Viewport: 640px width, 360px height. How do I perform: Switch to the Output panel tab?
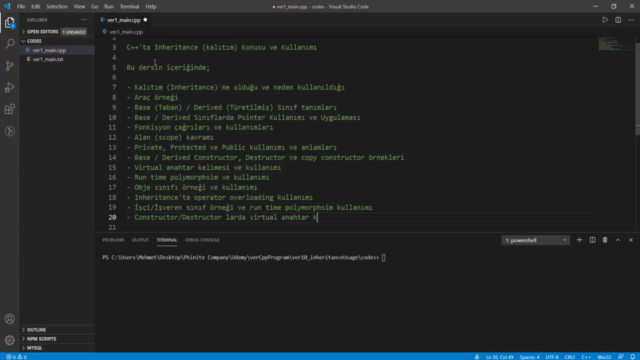point(140,240)
